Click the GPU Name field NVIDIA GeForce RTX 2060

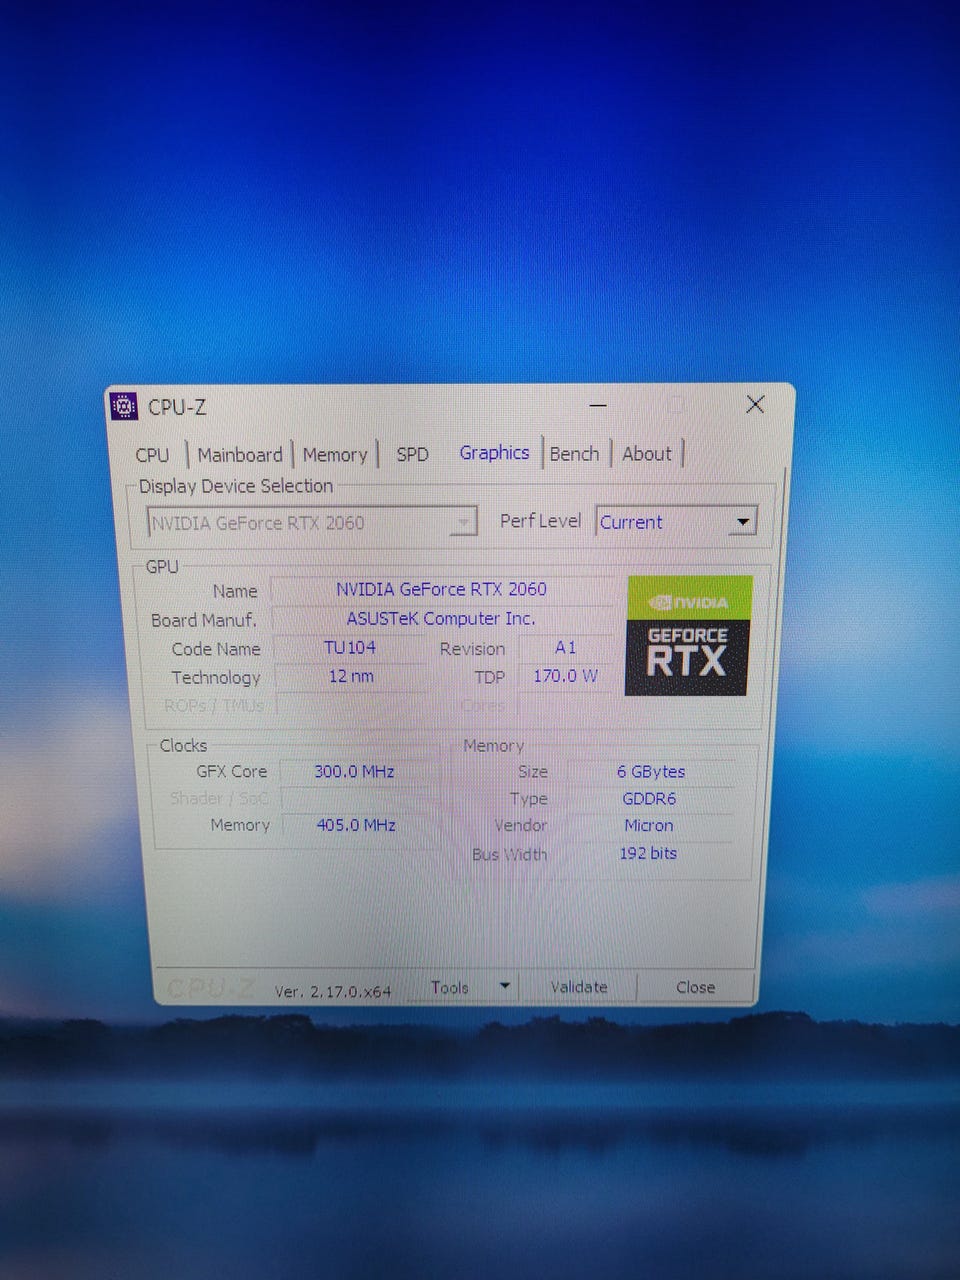[441, 589]
